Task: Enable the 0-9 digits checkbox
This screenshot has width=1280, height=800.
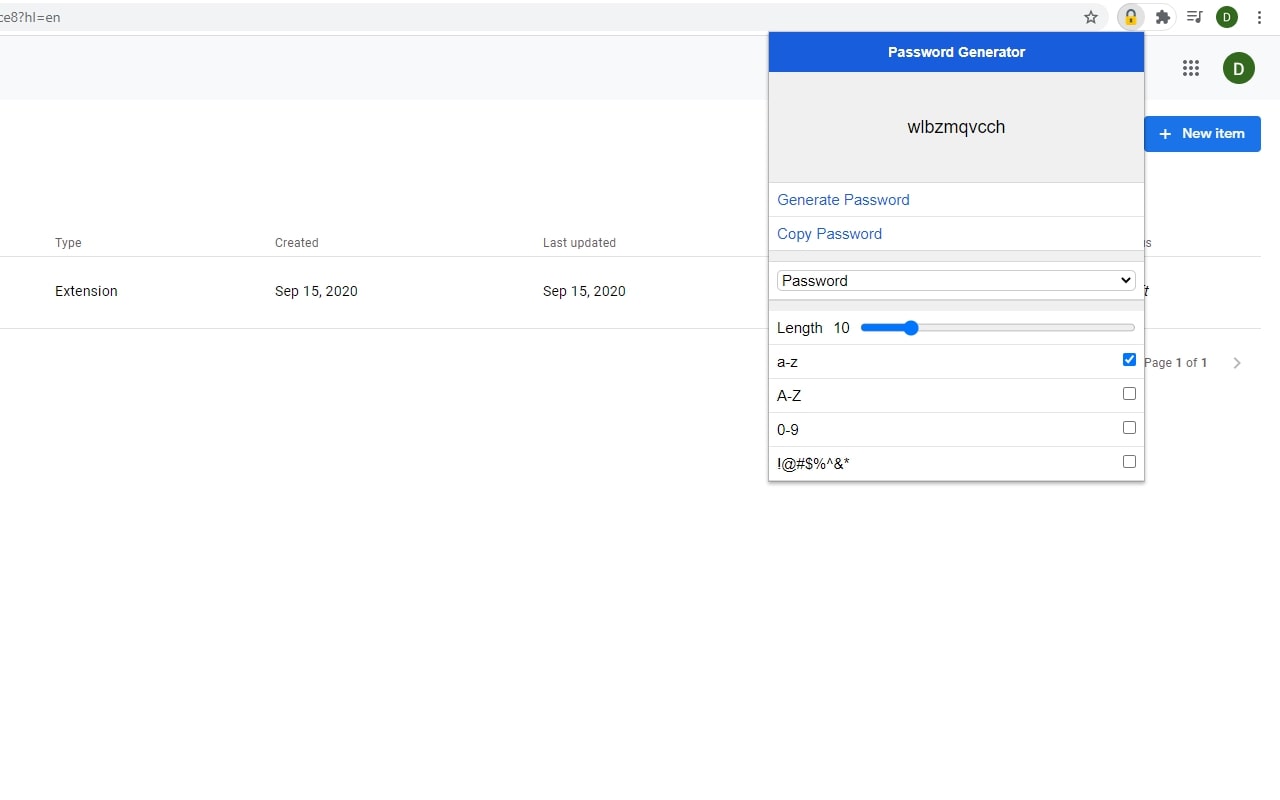Action: [1129, 428]
